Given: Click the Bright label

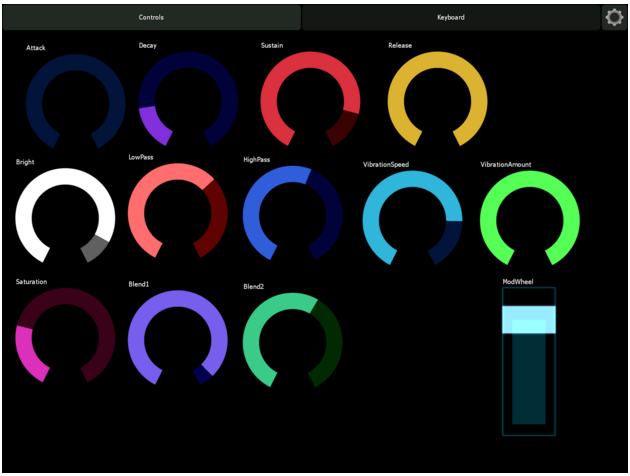Looking at the screenshot, I should click(x=25, y=162).
